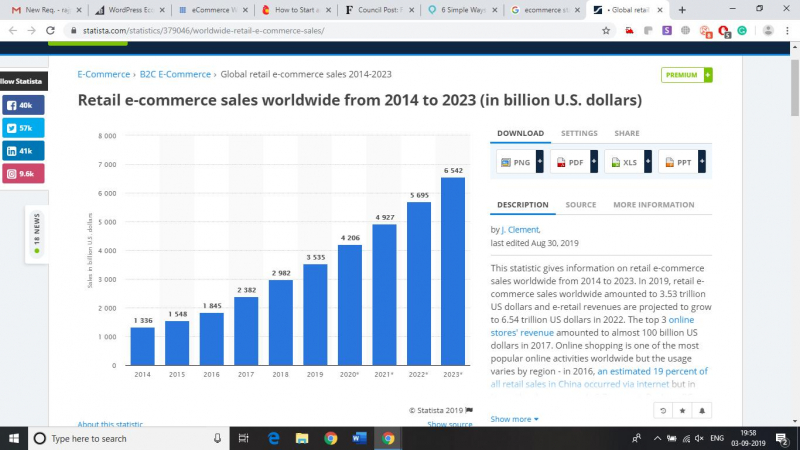This screenshot has height=450, width=800.
Task: Open the Chrome profile avatar
Action: tap(768, 31)
